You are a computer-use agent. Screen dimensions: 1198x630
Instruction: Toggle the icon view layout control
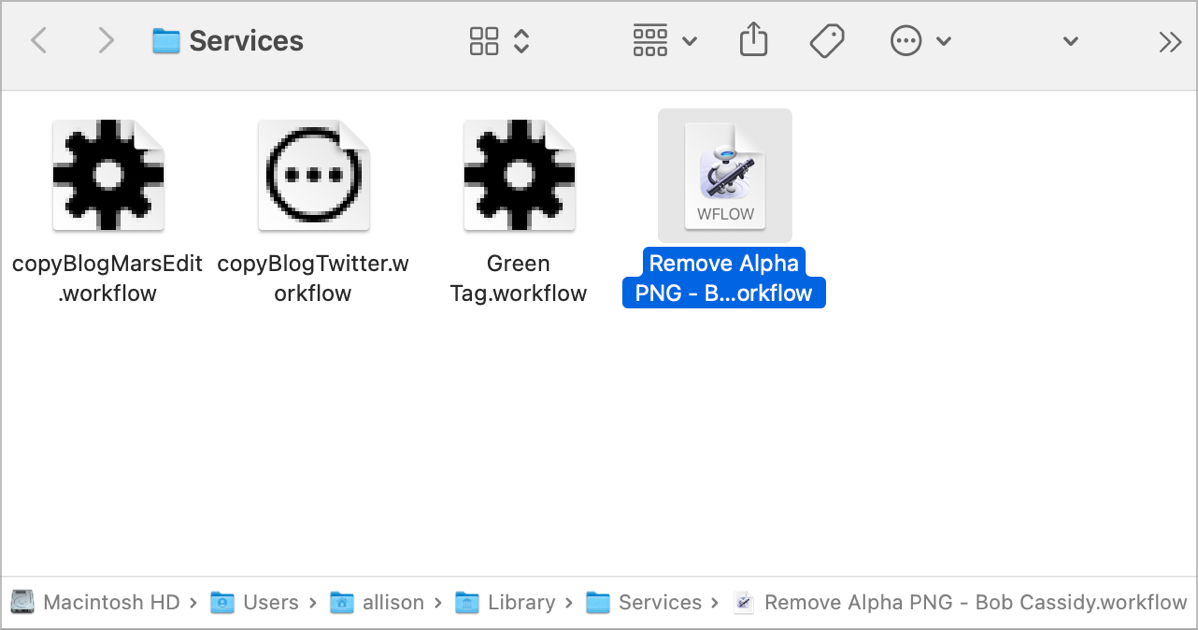484,40
